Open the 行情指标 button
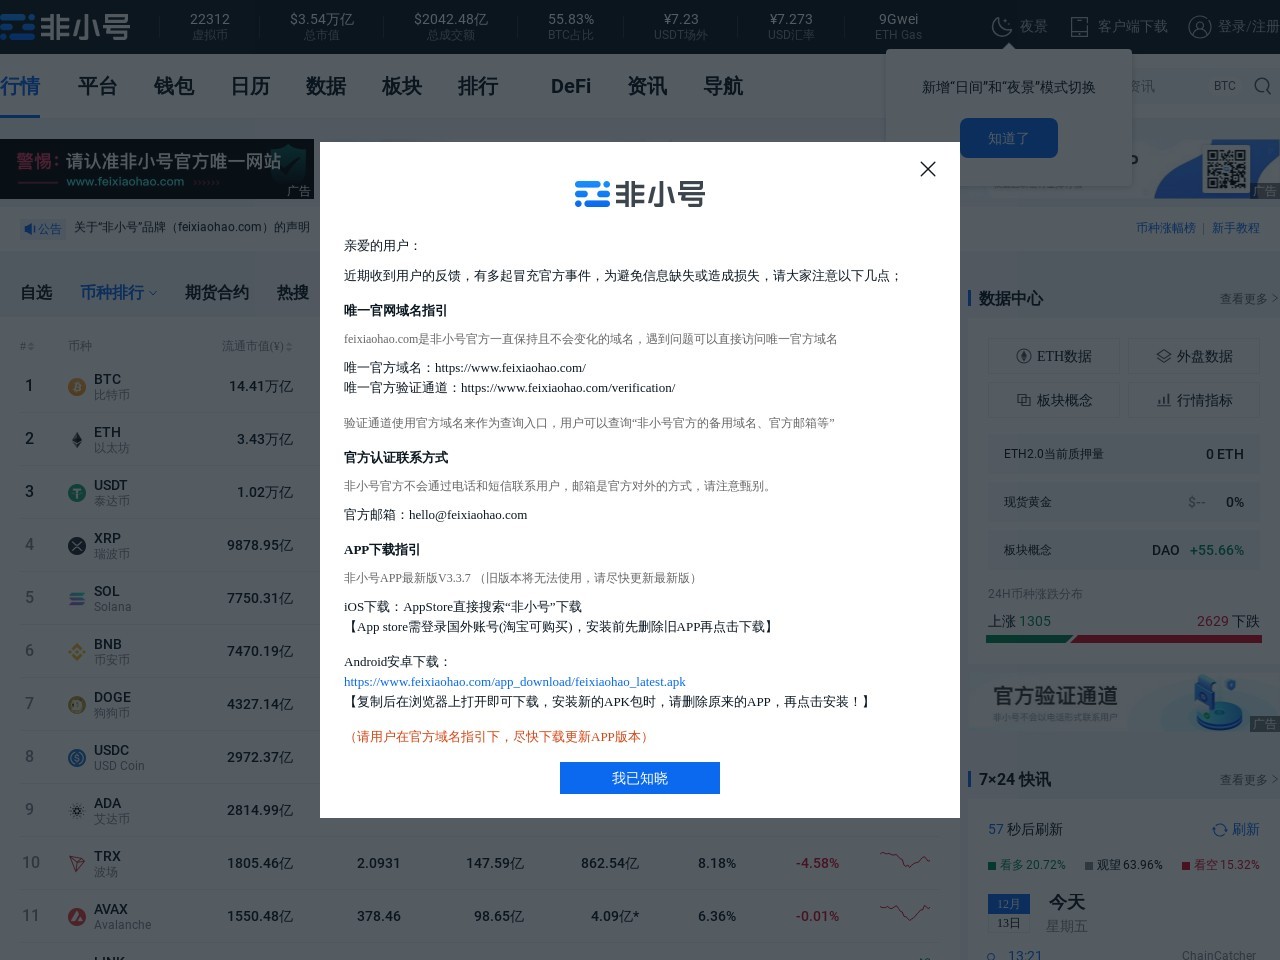The width and height of the screenshot is (1280, 960). (x=1195, y=400)
